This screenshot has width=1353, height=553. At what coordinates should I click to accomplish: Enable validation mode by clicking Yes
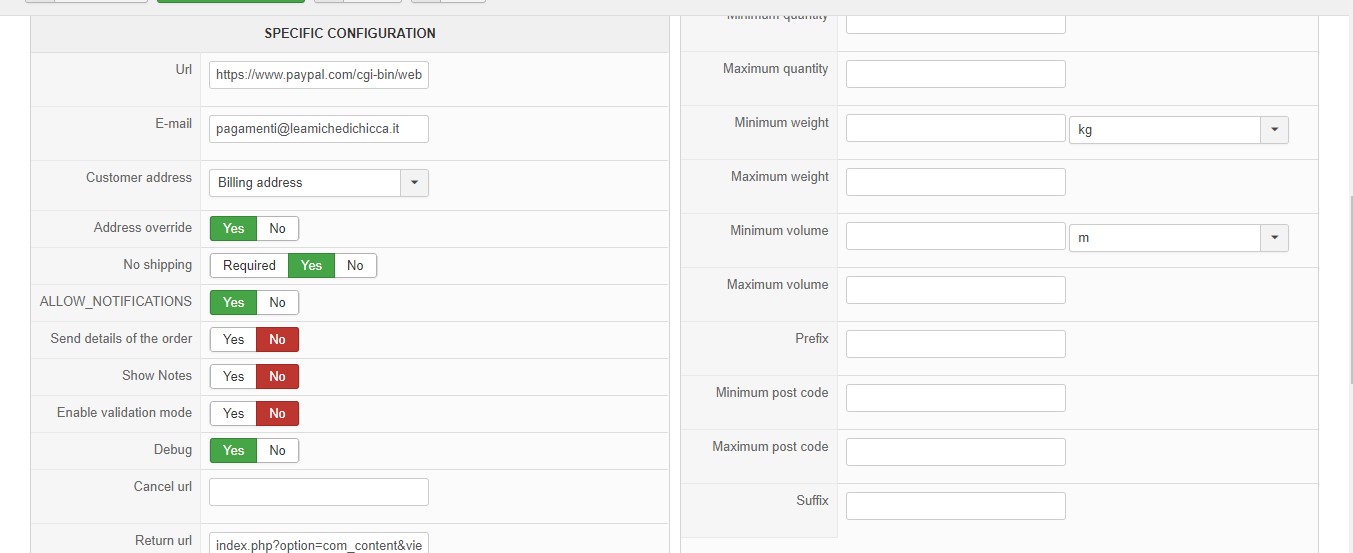point(233,413)
